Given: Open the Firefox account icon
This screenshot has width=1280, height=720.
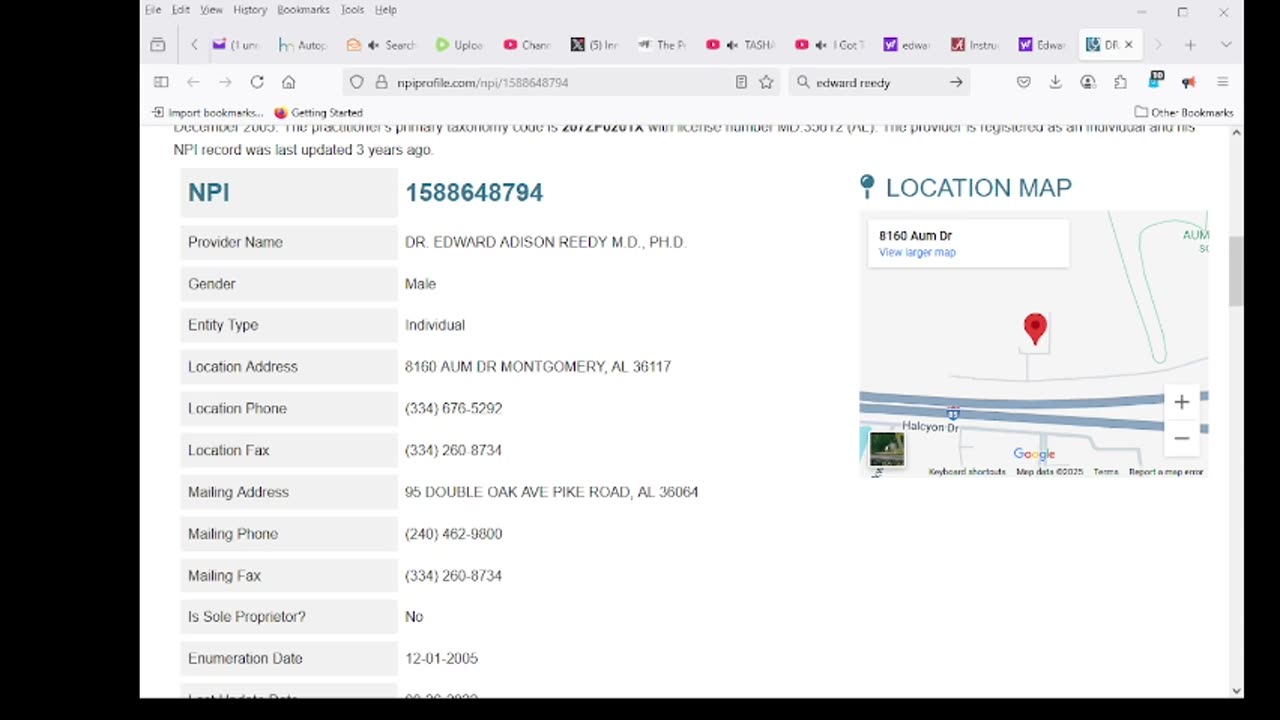Looking at the screenshot, I should pyautogui.click(x=1088, y=82).
